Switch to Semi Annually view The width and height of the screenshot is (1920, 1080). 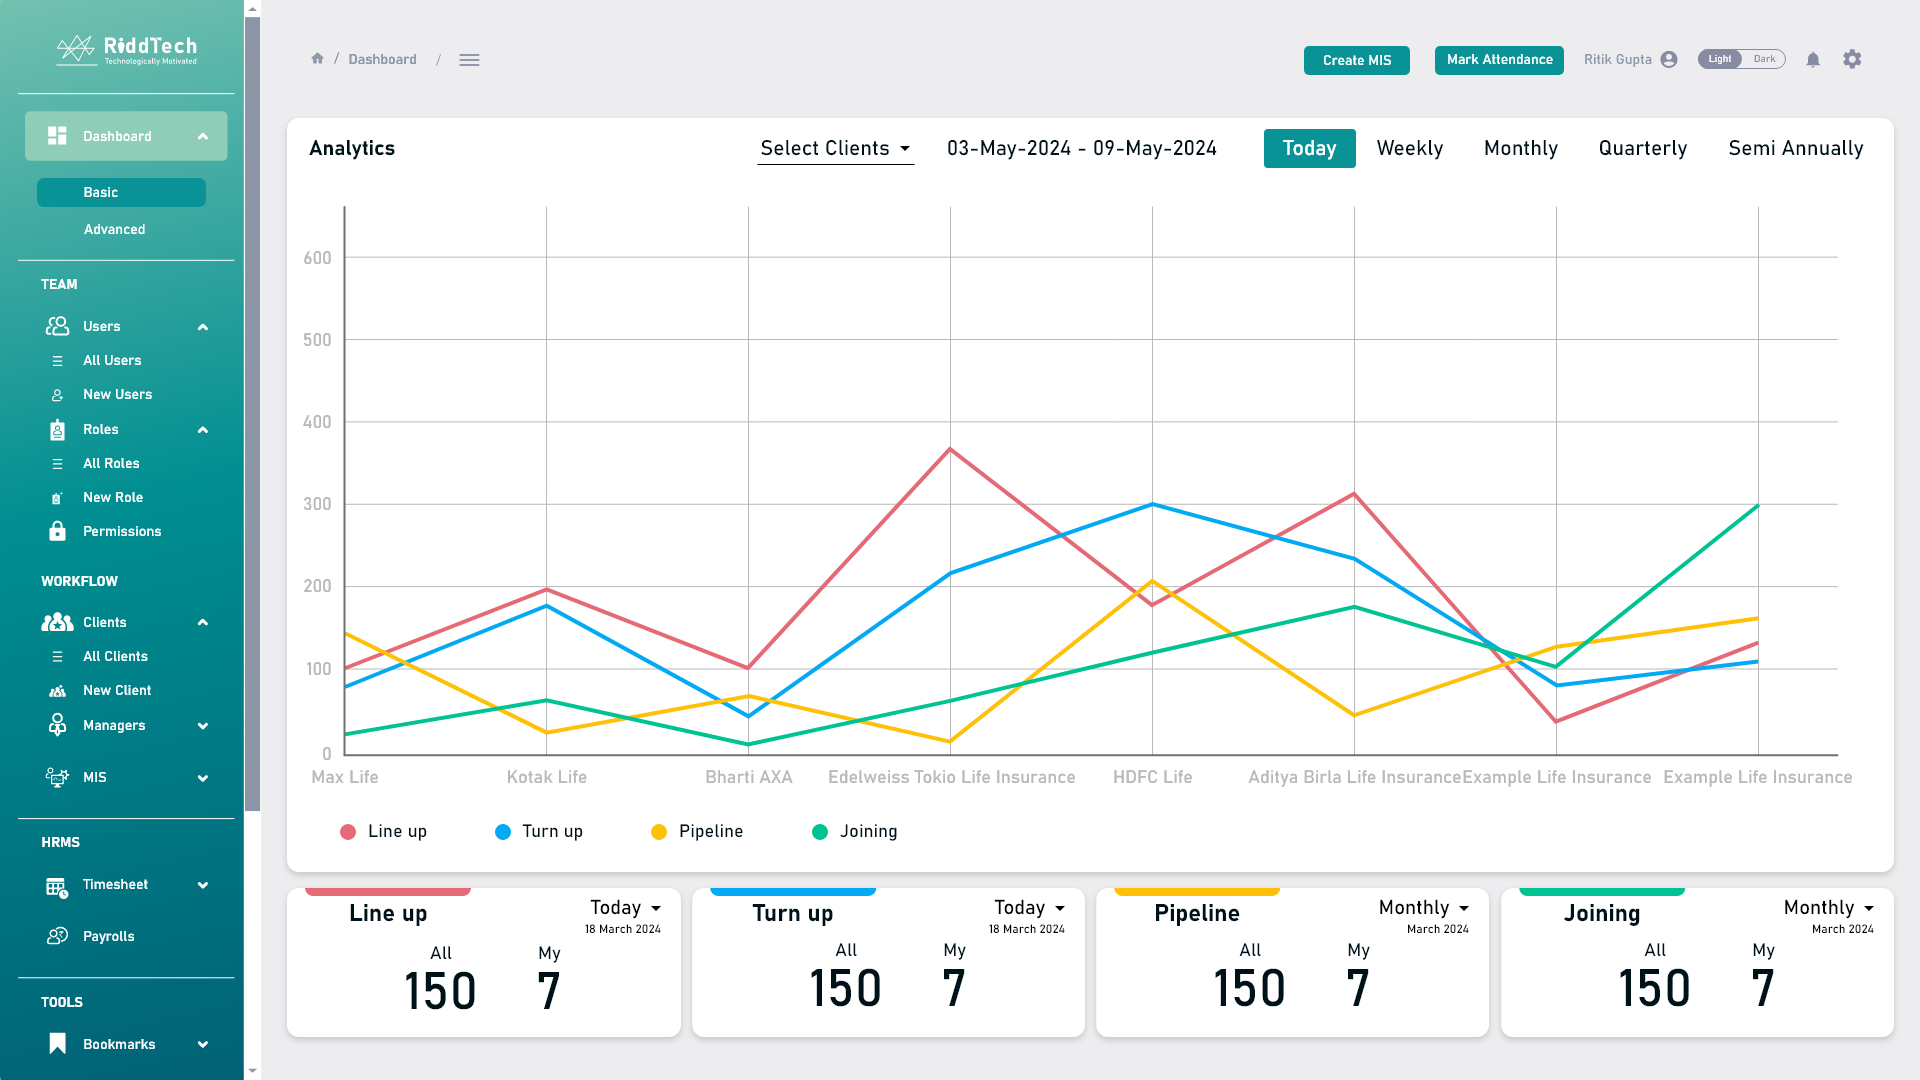(x=1796, y=149)
